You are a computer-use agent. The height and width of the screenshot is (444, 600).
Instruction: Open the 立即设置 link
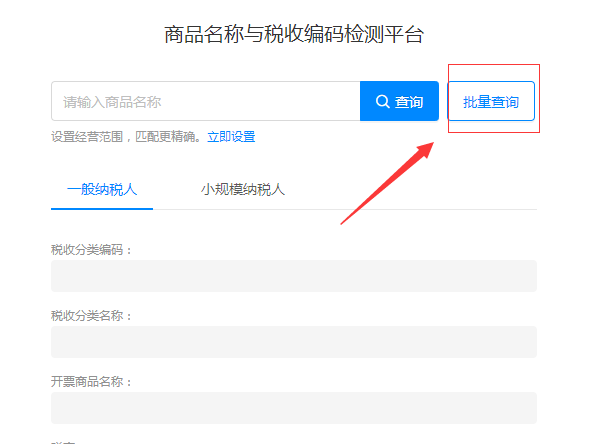click(x=231, y=137)
